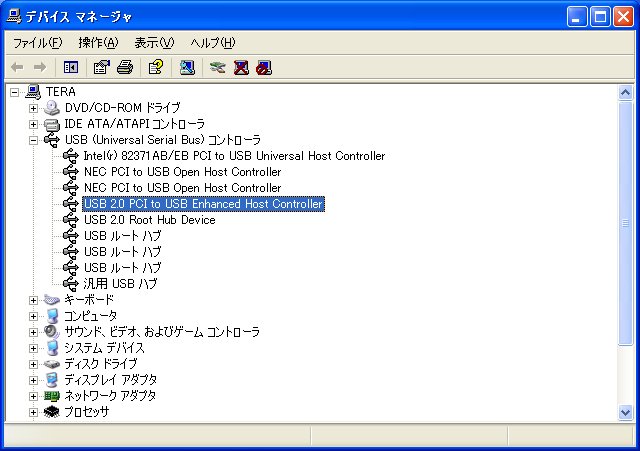Click the Help toolbar icon
Screen dimensions: 640x451
click(156, 67)
